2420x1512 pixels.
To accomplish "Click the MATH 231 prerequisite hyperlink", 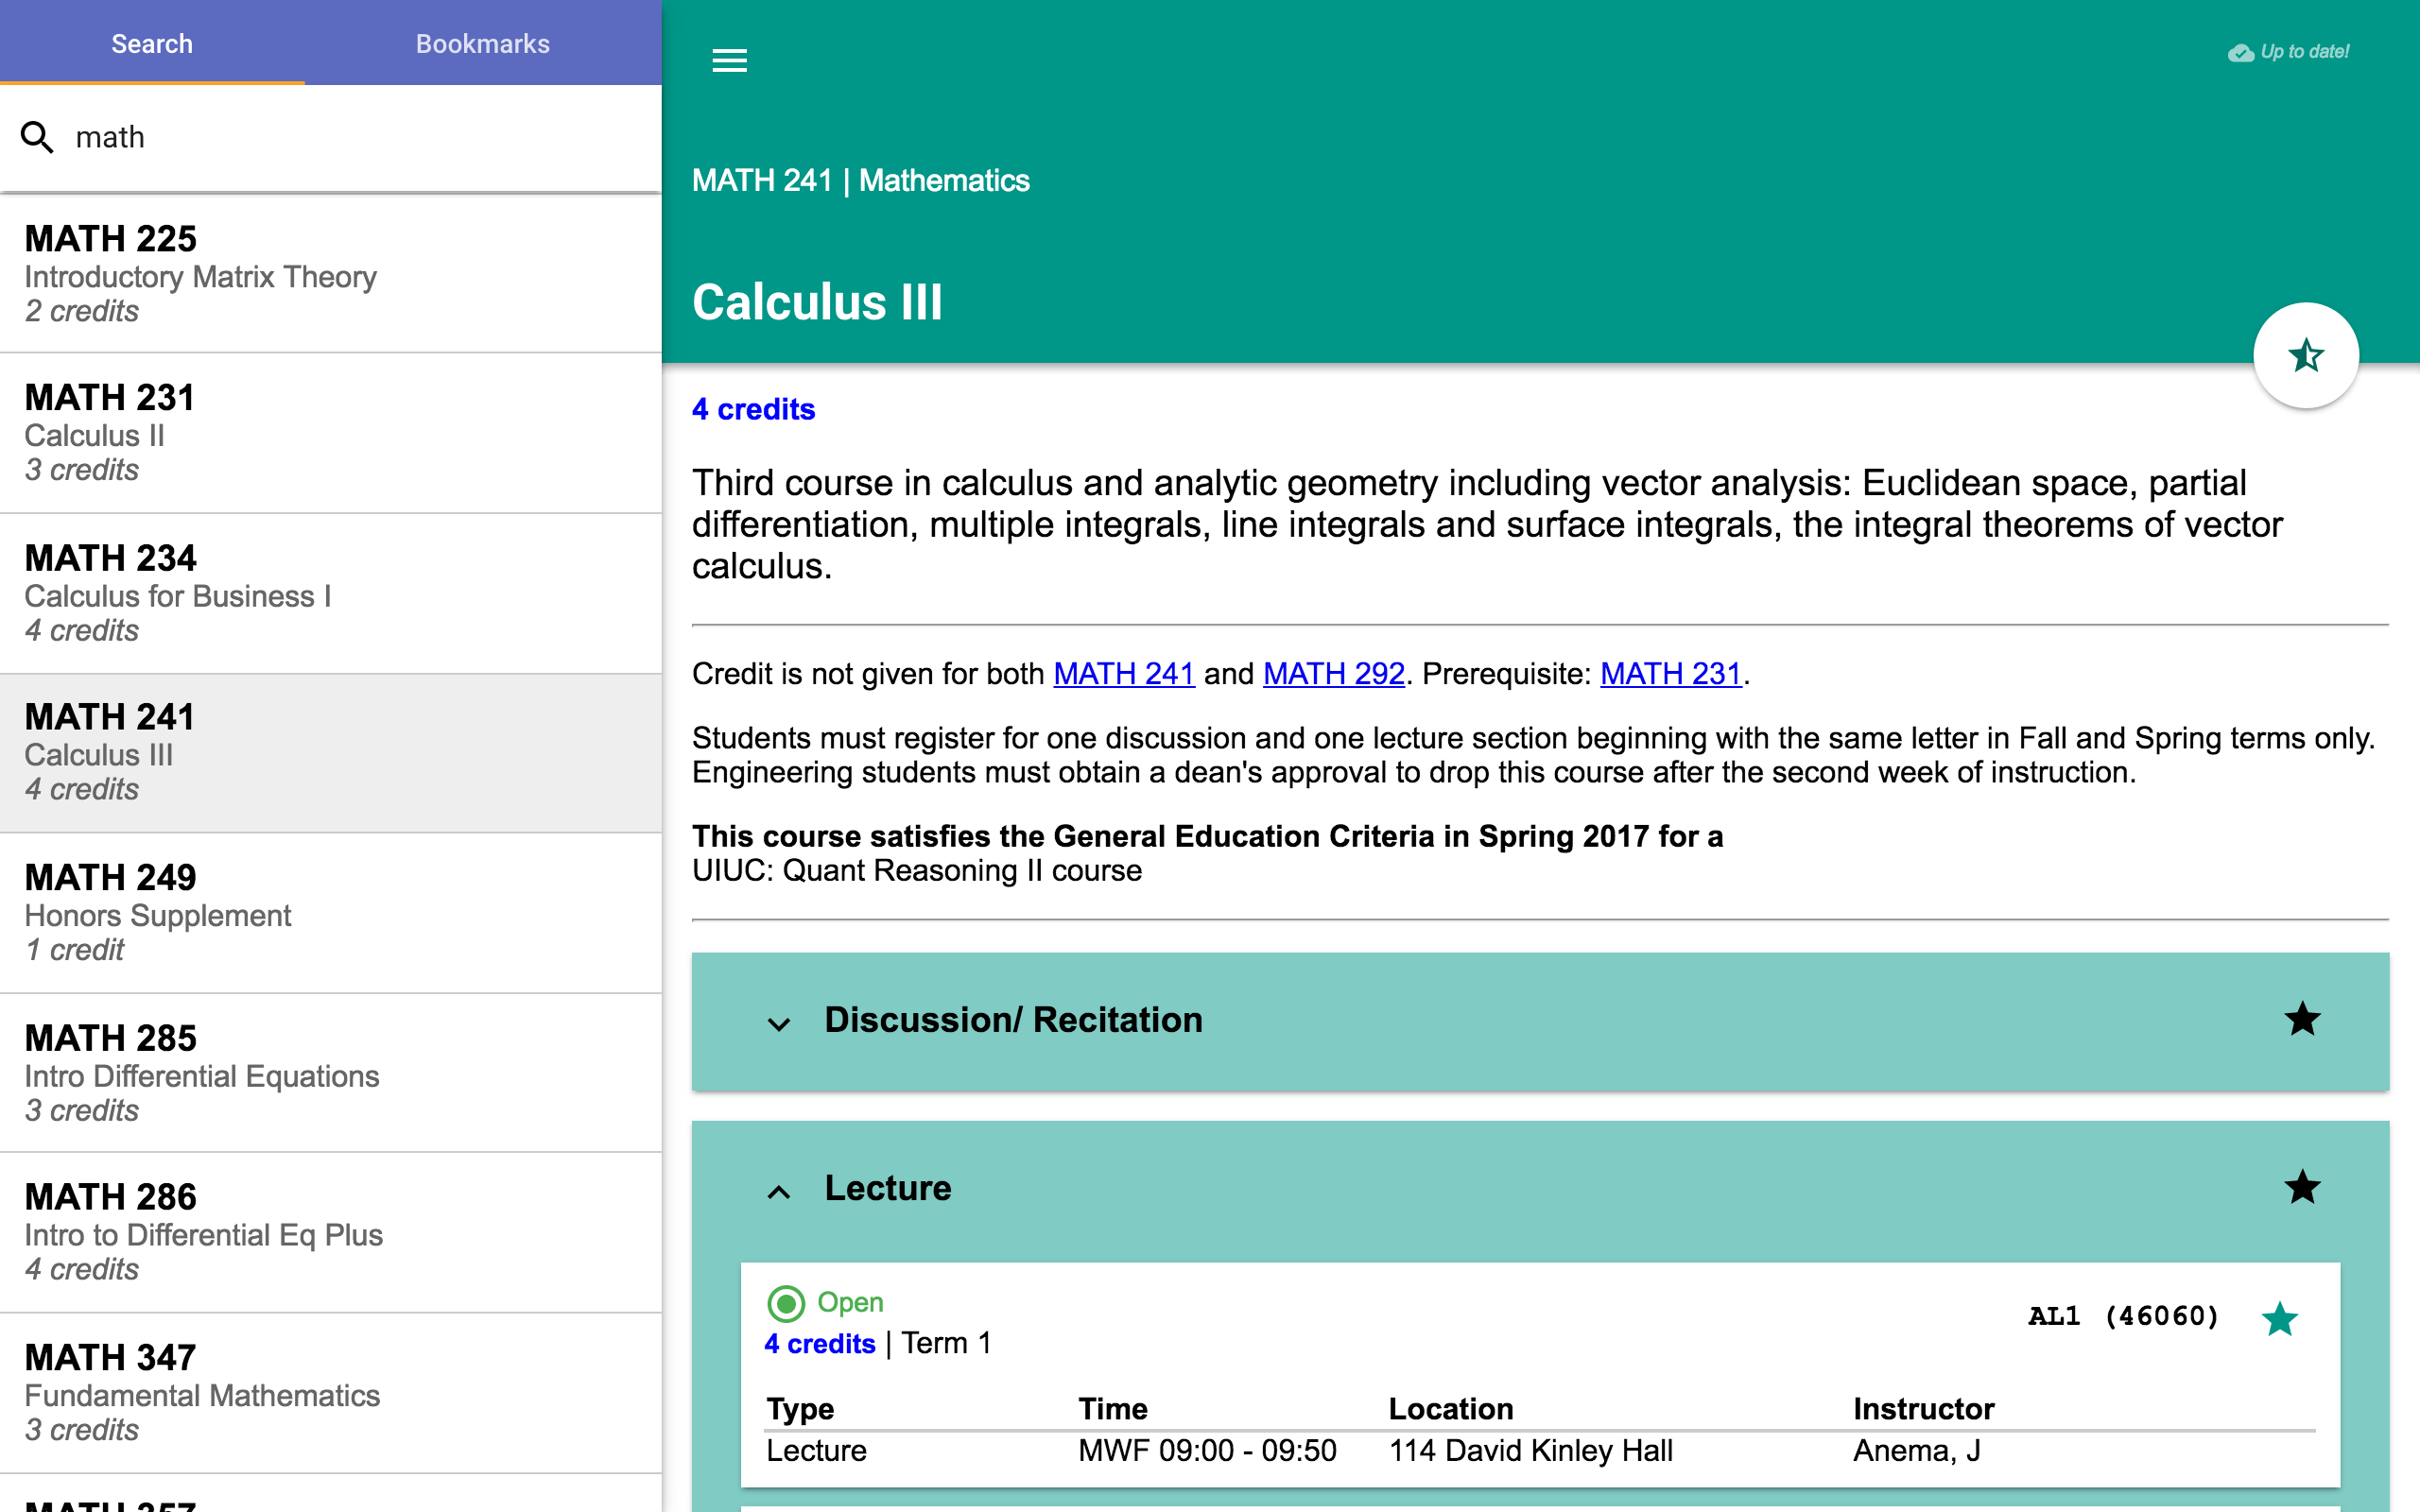I will (x=1672, y=674).
